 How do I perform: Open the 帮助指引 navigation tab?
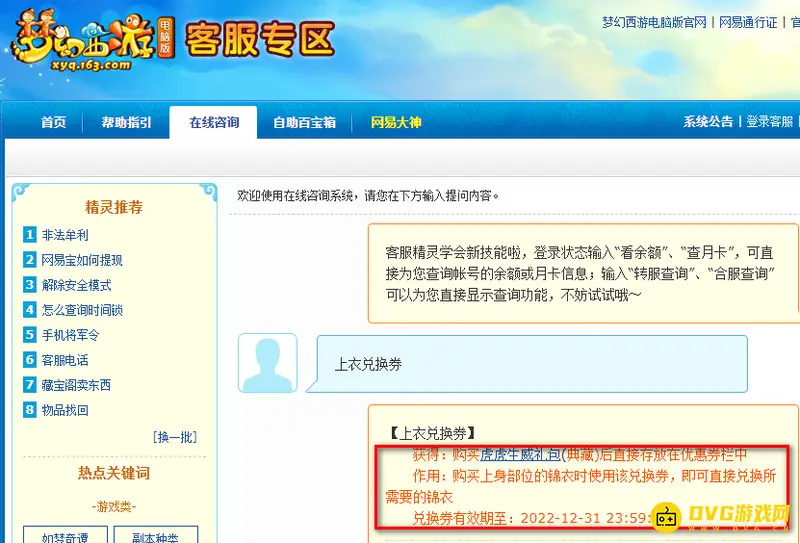tap(126, 122)
